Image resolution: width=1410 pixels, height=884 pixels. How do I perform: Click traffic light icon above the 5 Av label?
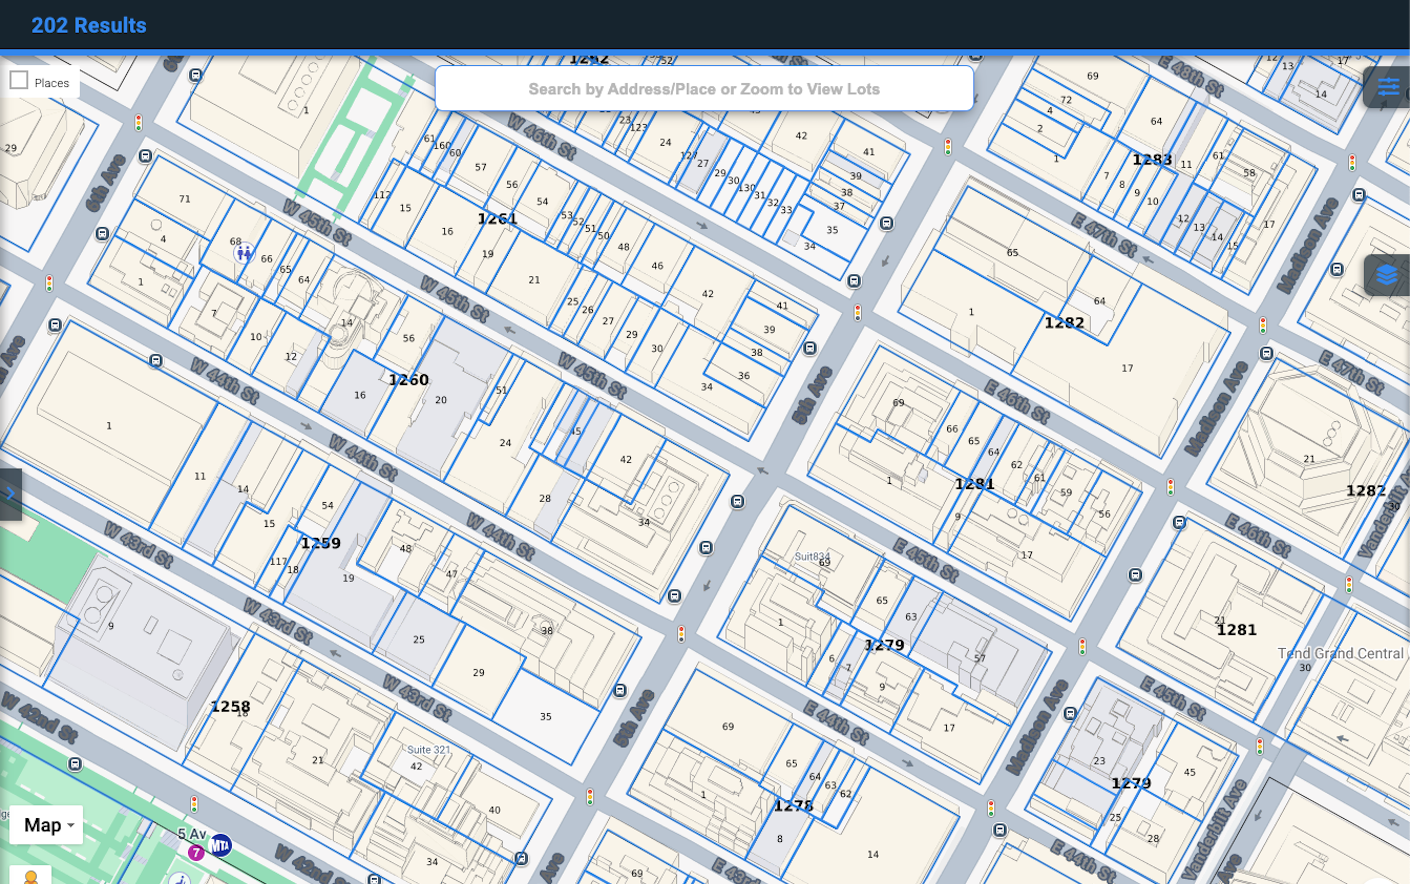click(193, 804)
